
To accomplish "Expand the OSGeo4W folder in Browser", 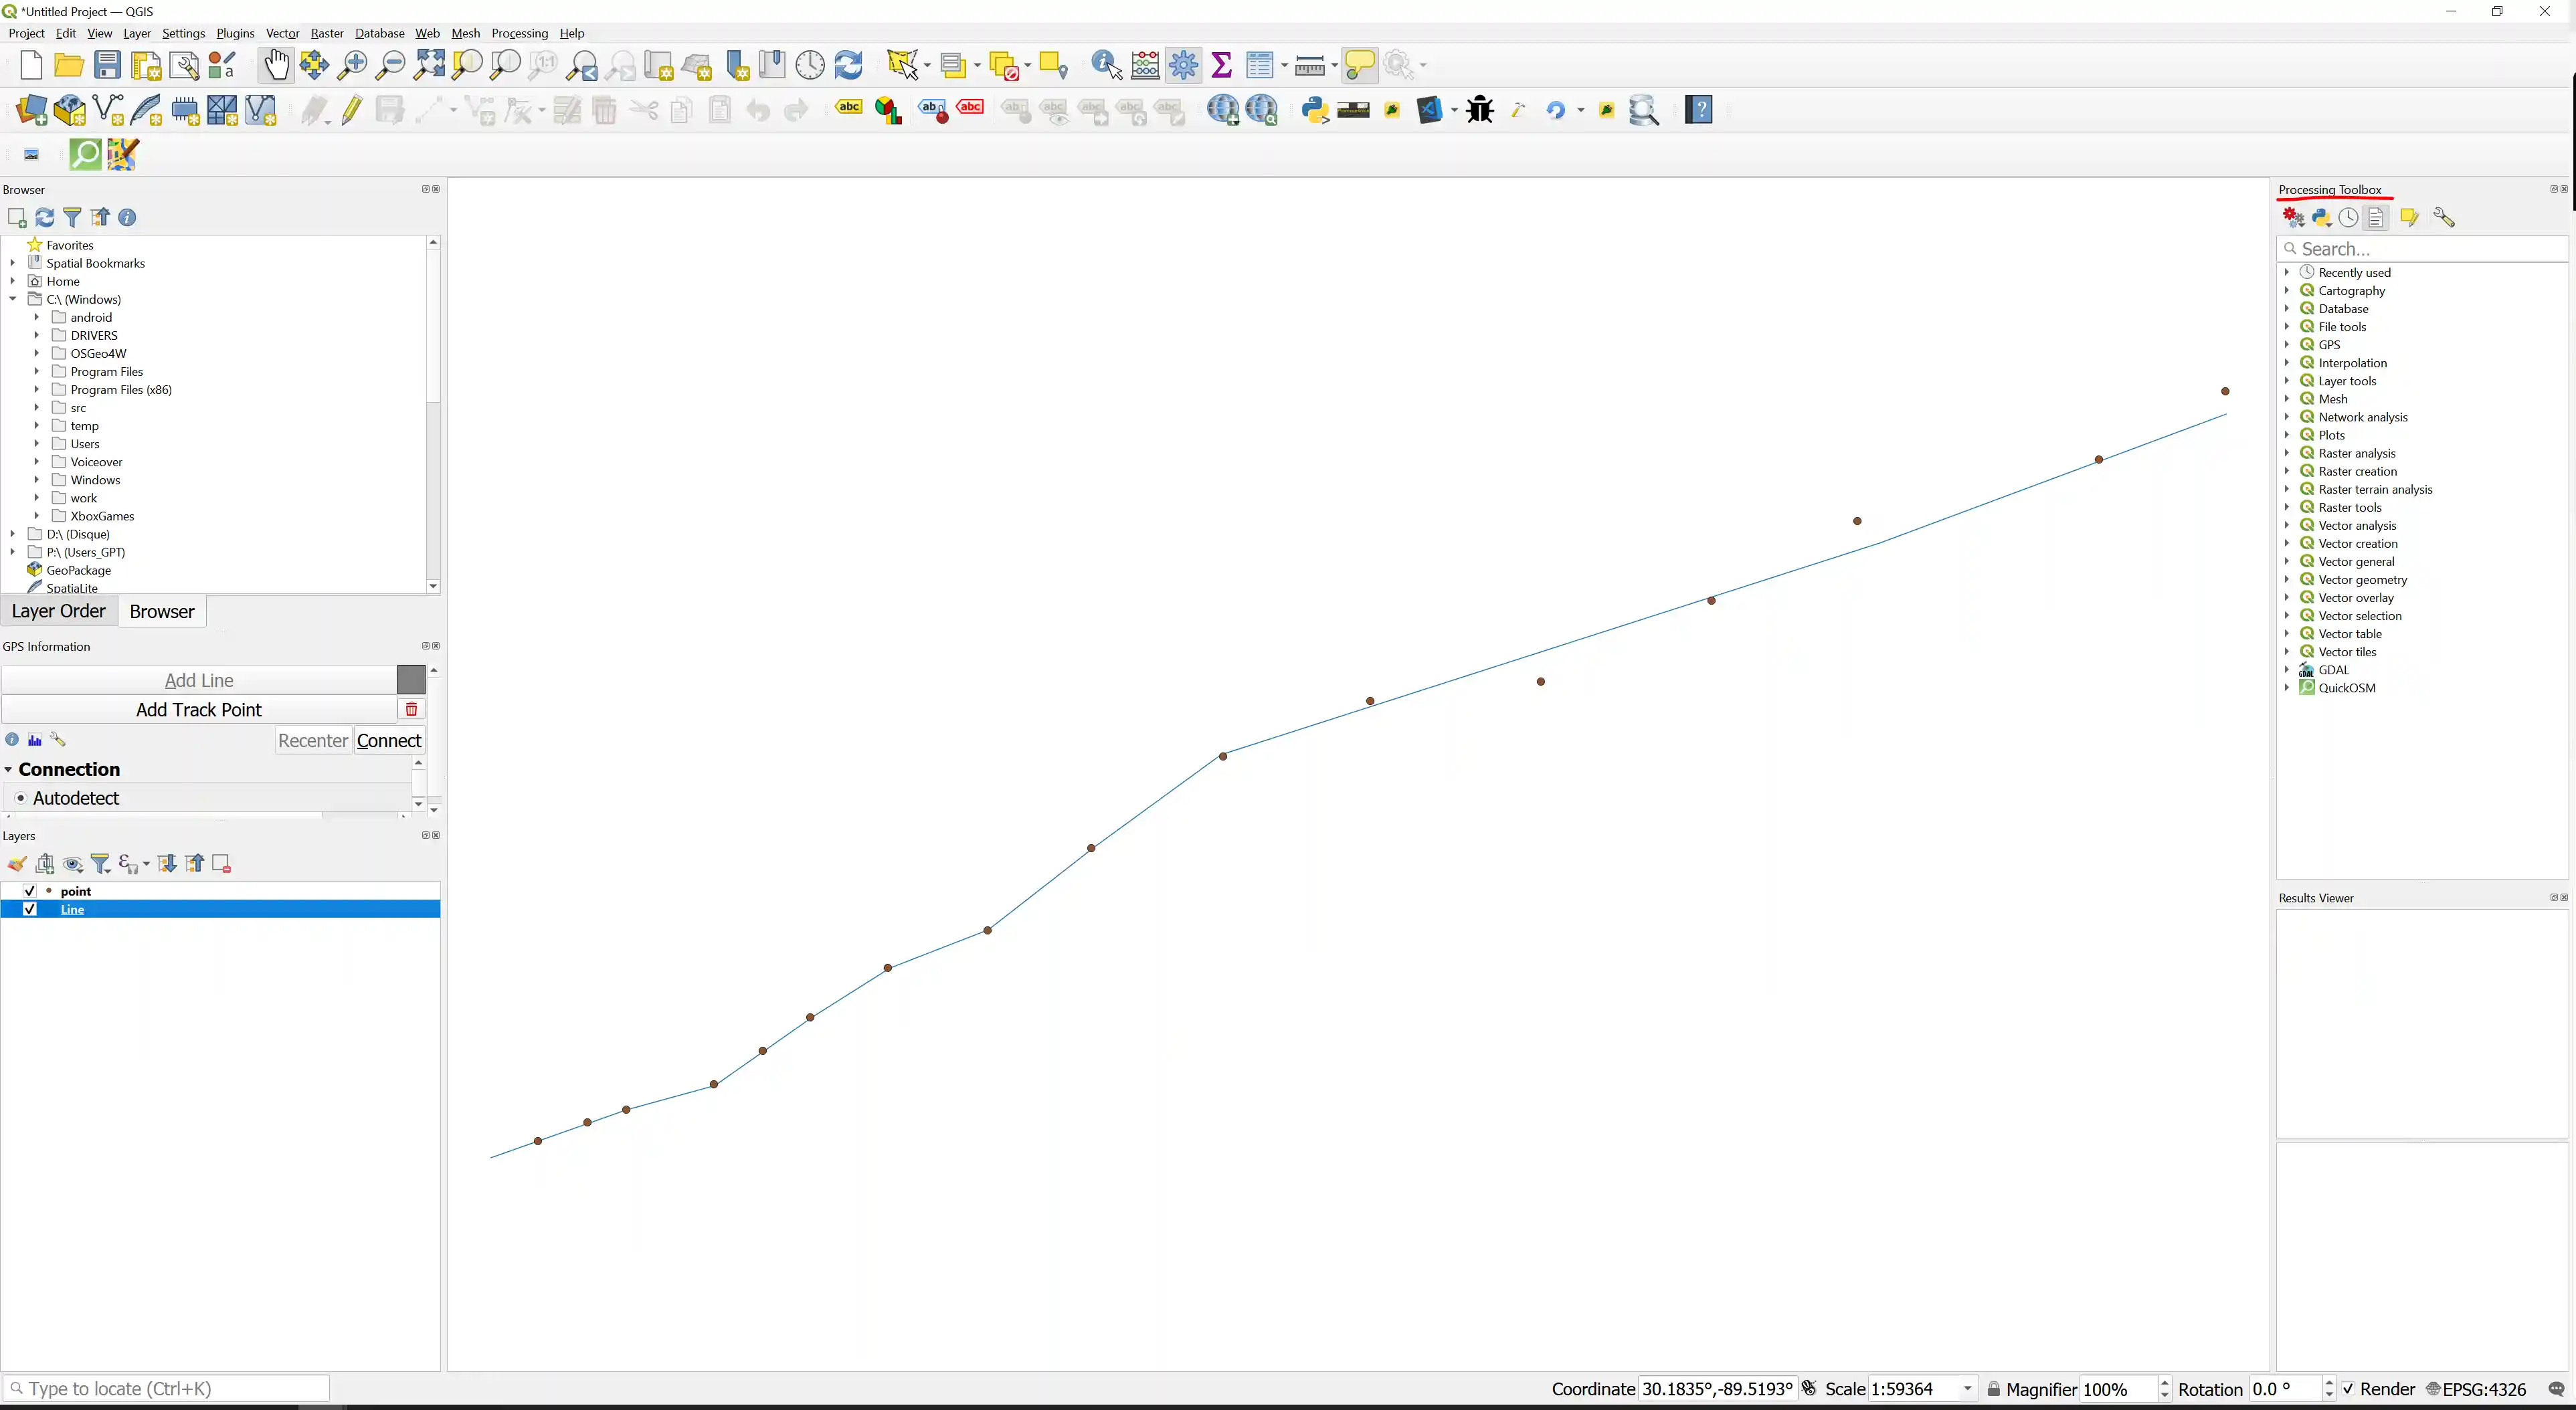I will point(37,354).
